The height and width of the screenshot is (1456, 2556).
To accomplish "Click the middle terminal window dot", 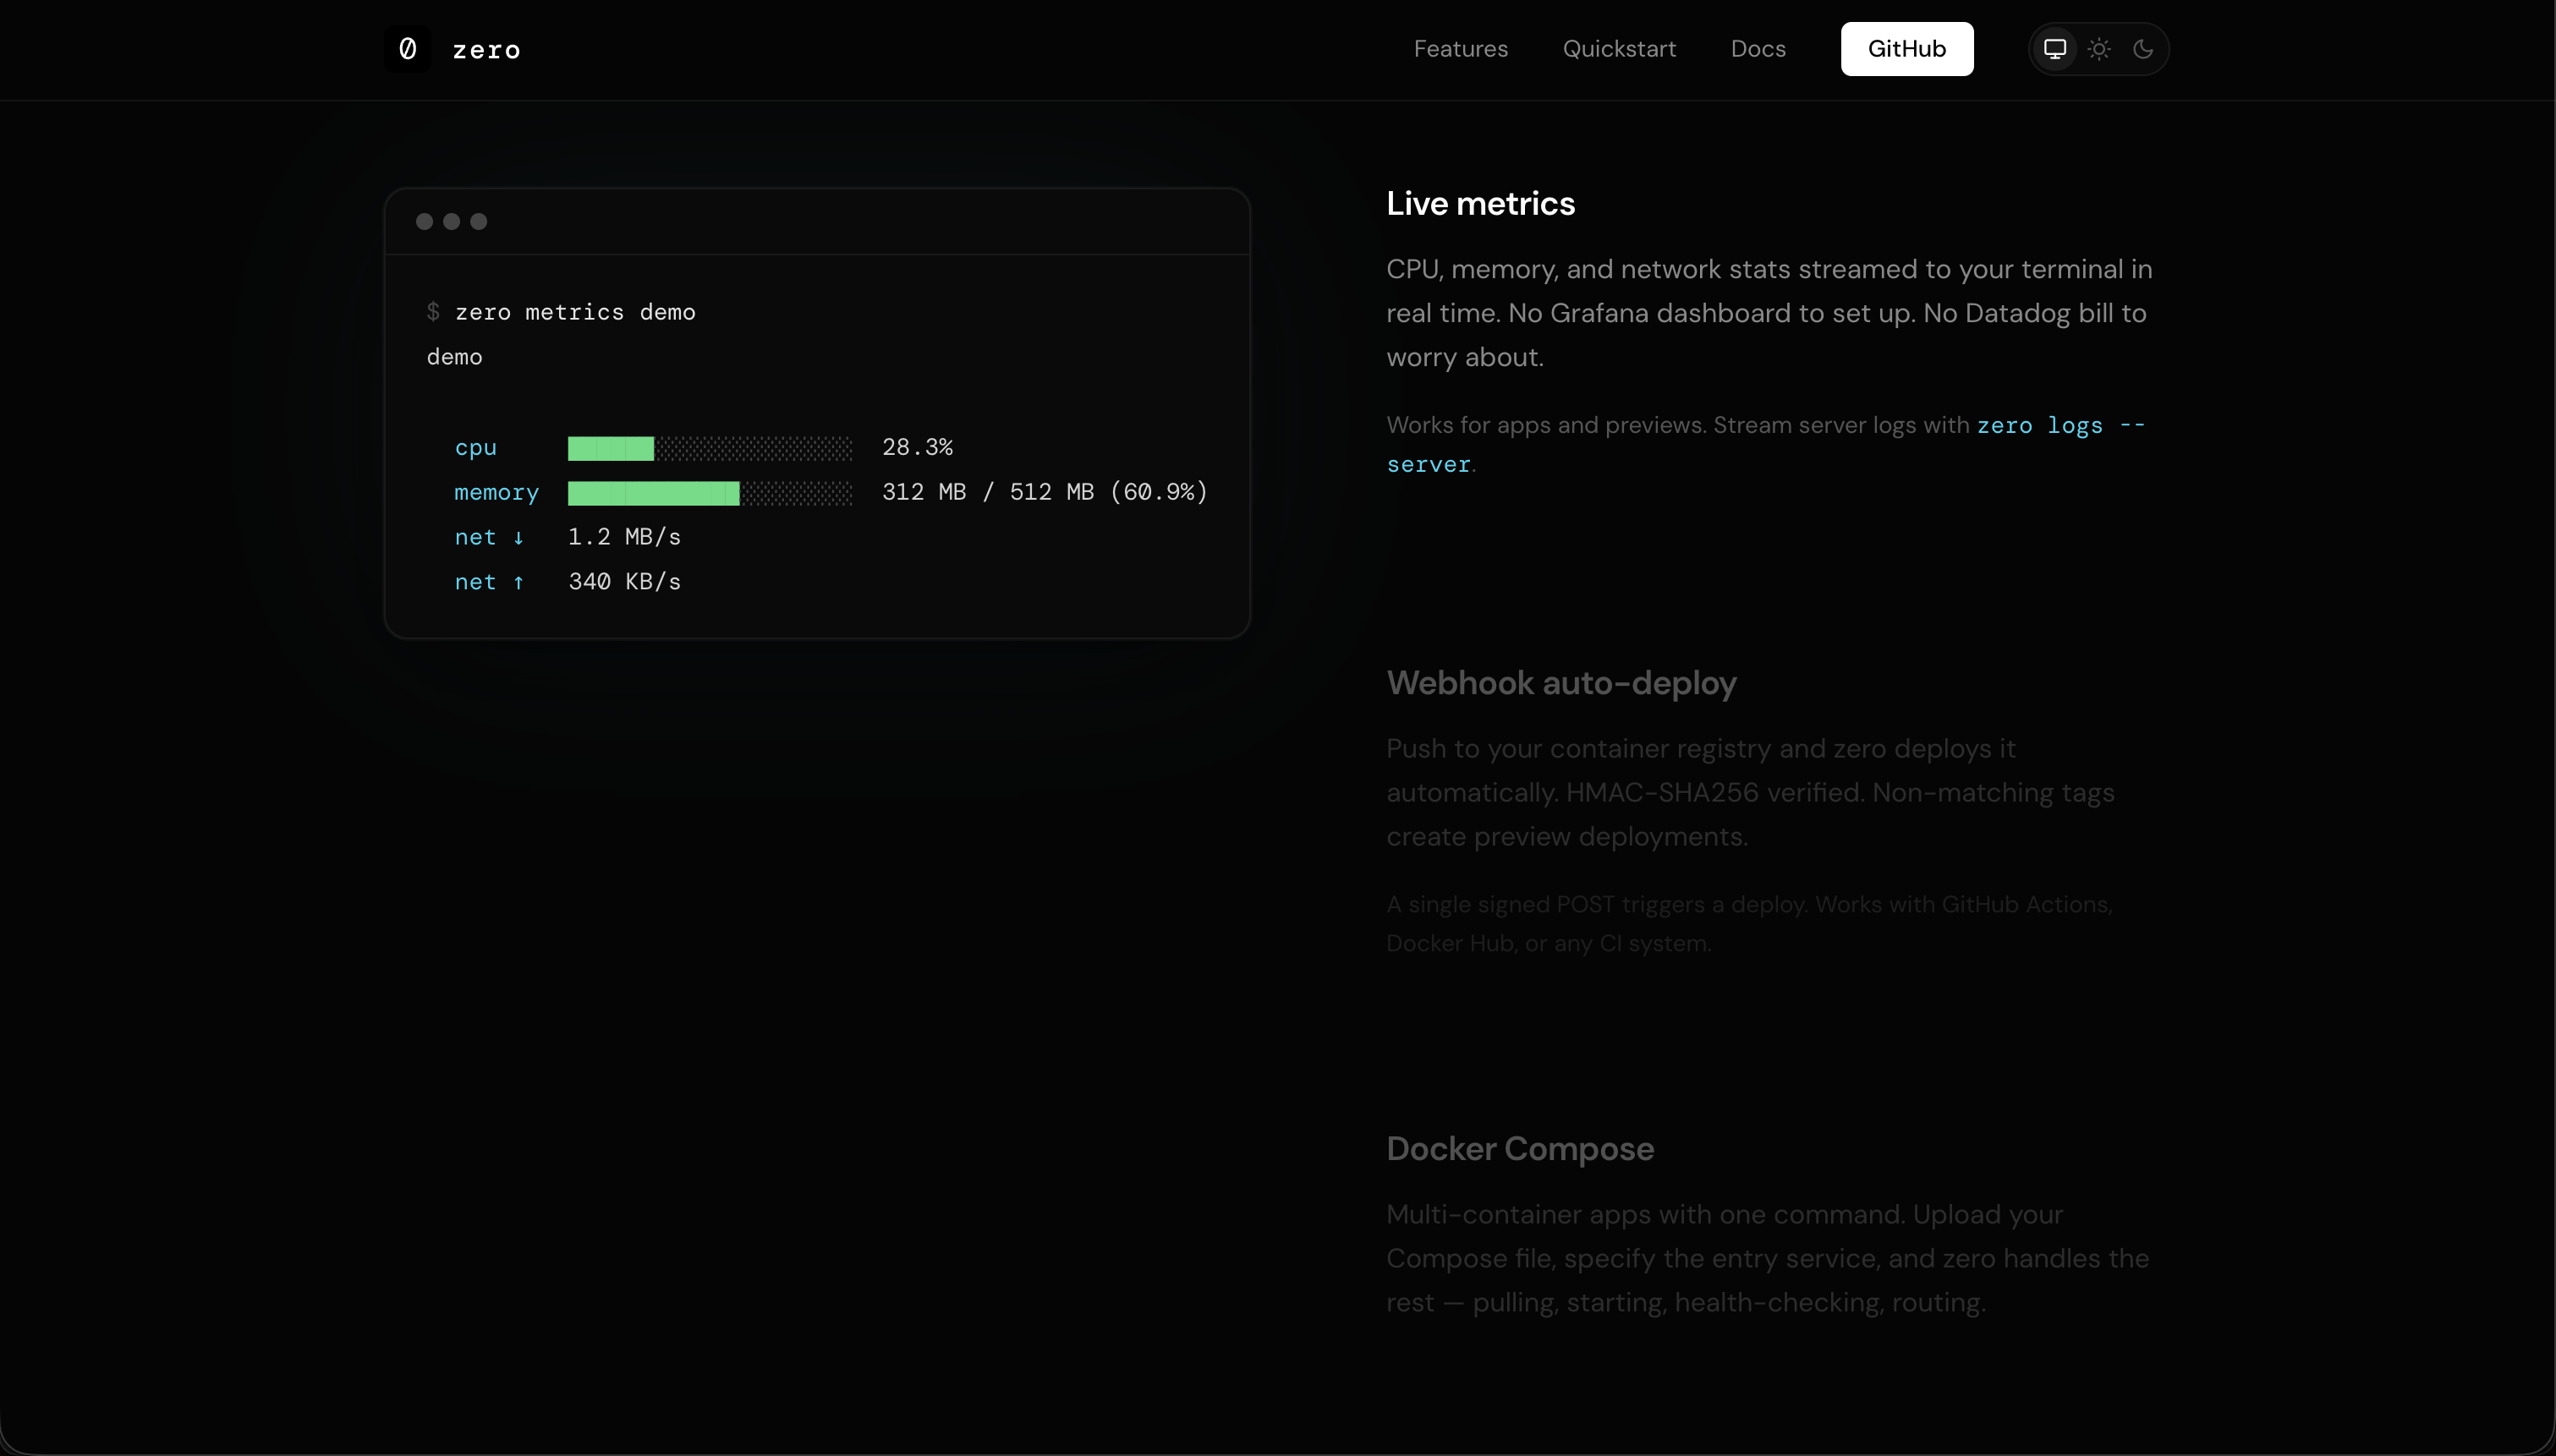I will coord(452,222).
